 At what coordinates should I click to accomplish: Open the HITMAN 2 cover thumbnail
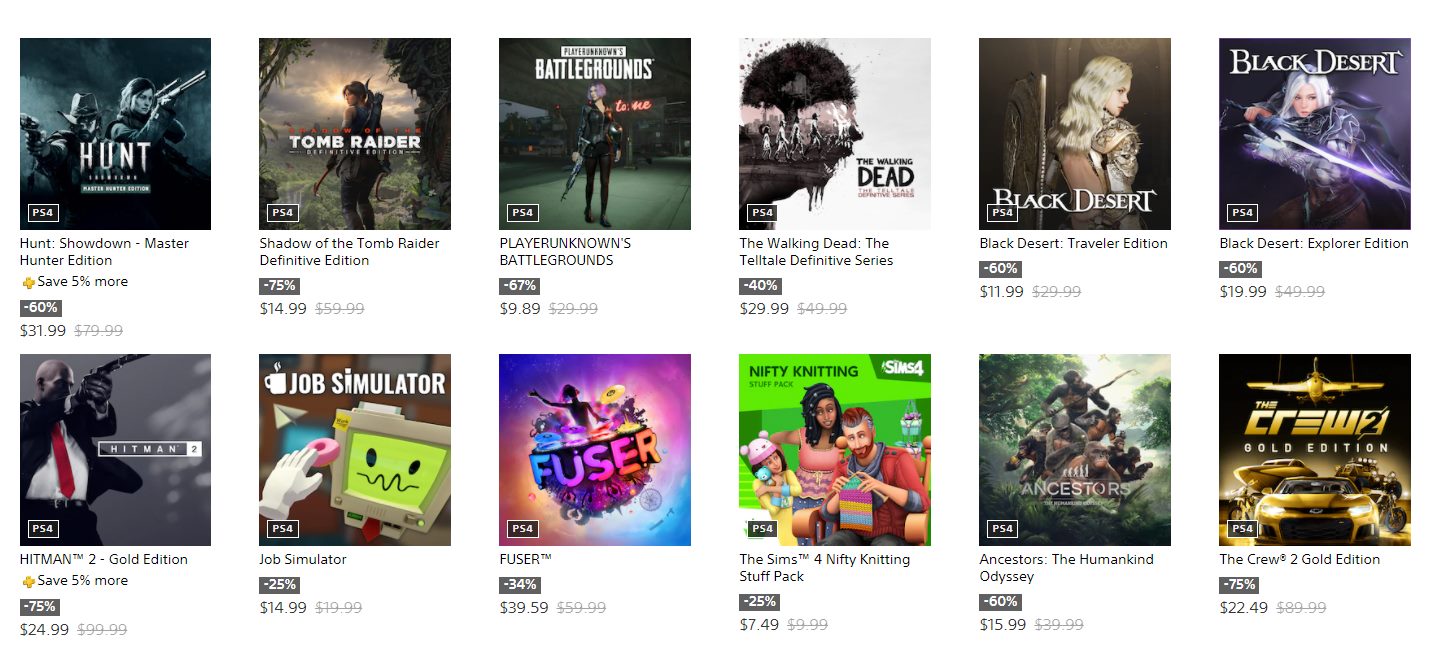pos(115,450)
